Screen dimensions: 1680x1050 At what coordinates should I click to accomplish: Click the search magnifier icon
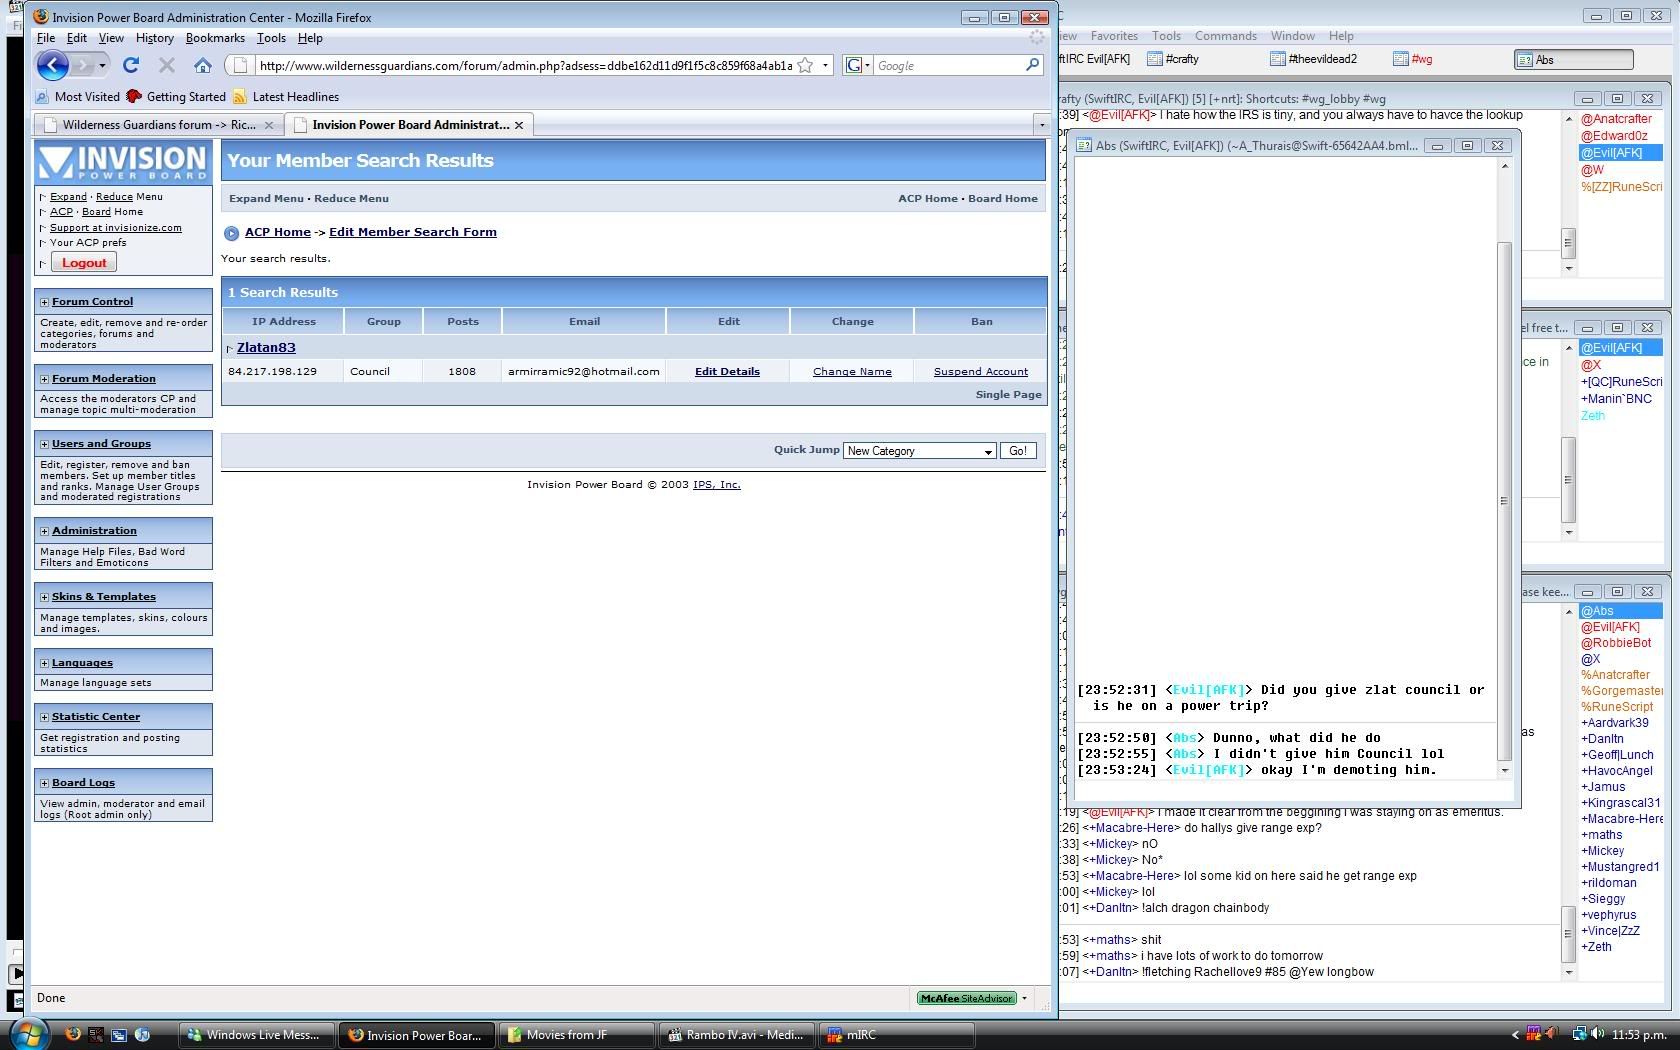coord(1033,65)
